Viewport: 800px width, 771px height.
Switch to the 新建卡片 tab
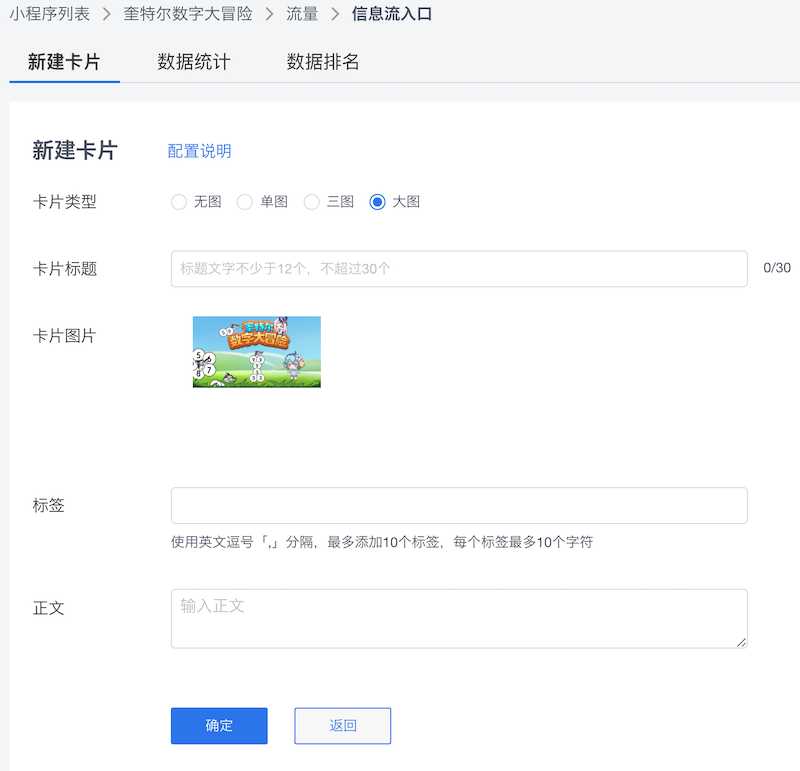pyautogui.click(x=64, y=62)
